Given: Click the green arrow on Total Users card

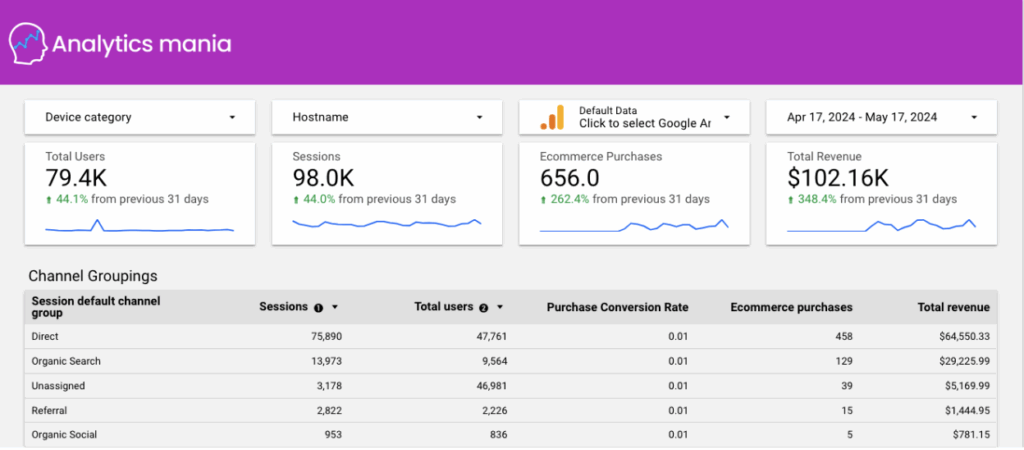Looking at the screenshot, I should pos(49,200).
